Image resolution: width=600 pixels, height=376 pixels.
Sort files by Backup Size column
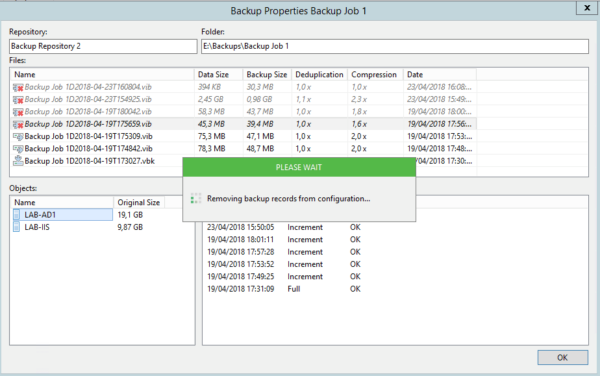point(267,75)
